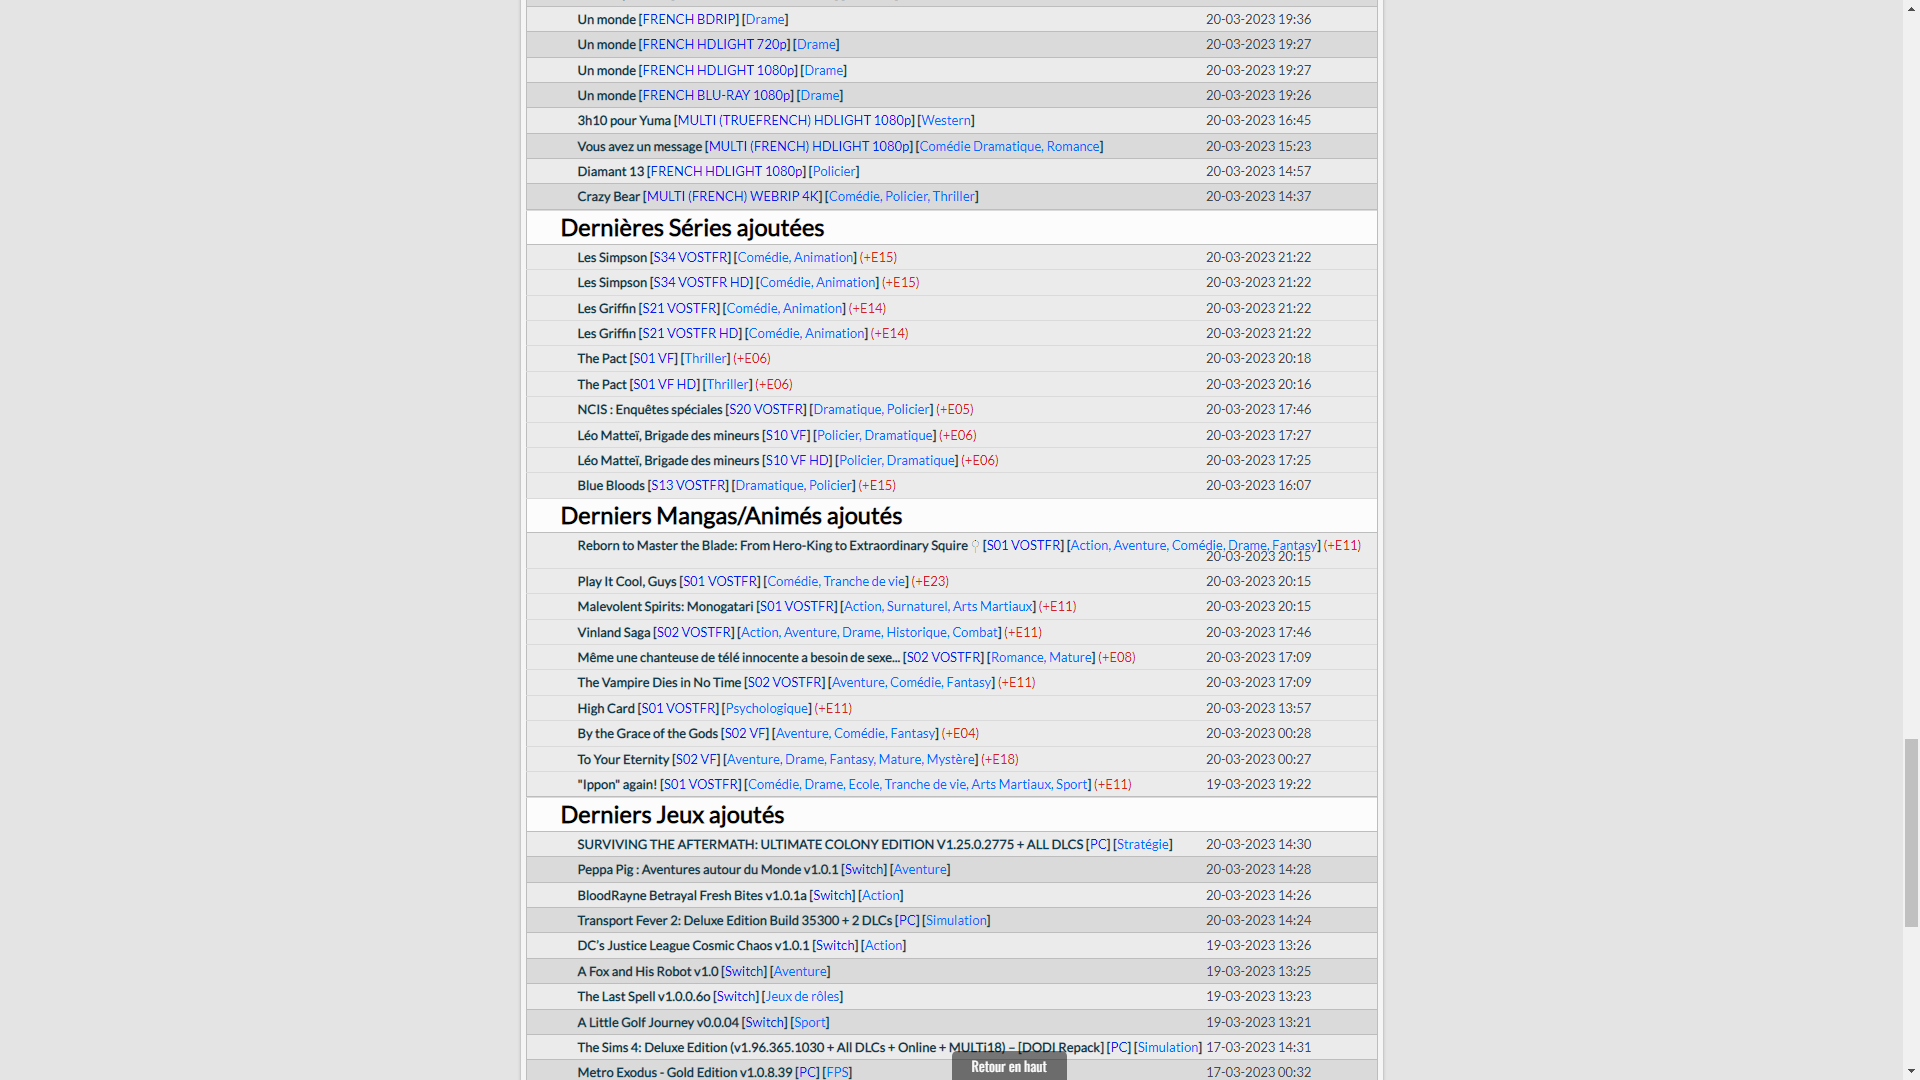Open Malevolent Spirits: Monogatari S01 VOSTFR
This screenshot has height=1080, width=1920.
[797, 606]
